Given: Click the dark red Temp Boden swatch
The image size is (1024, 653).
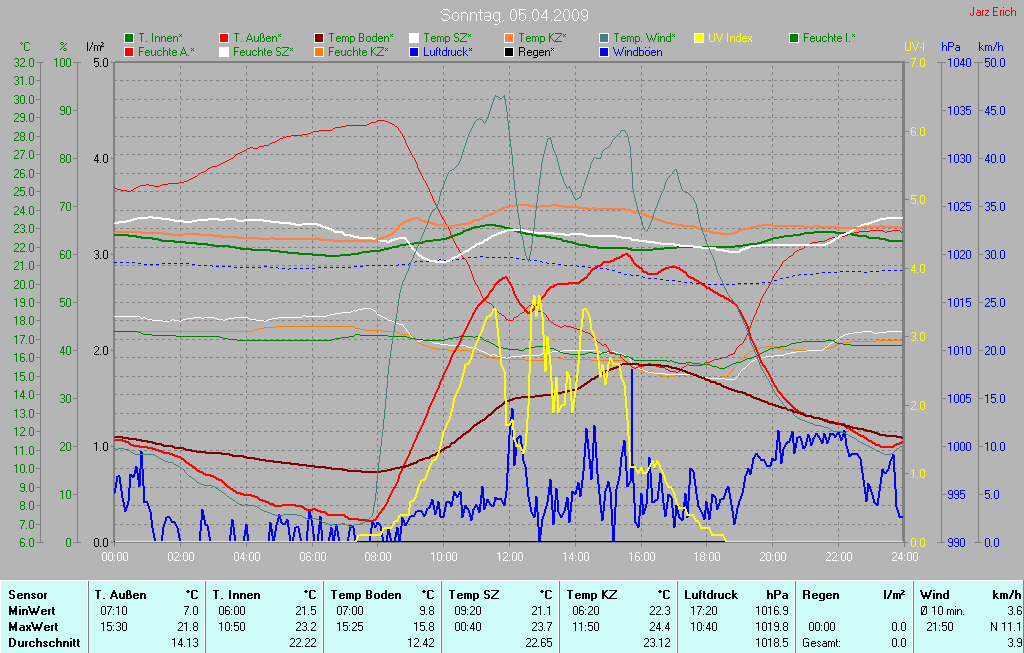Looking at the screenshot, I should 319,39.
